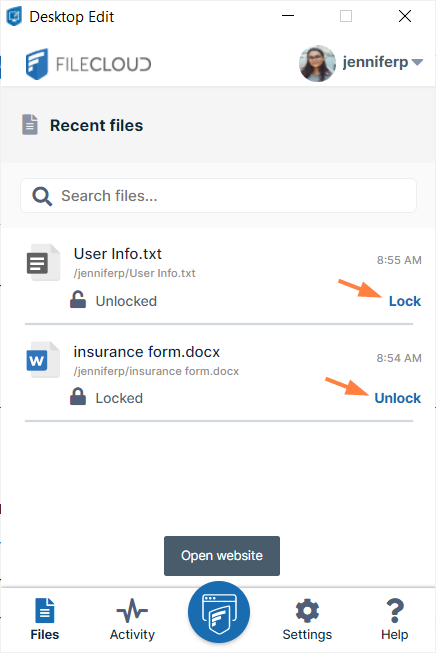Click the jenniferp username
This screenshot has width=436, height=653.
(x=375, y=62)
